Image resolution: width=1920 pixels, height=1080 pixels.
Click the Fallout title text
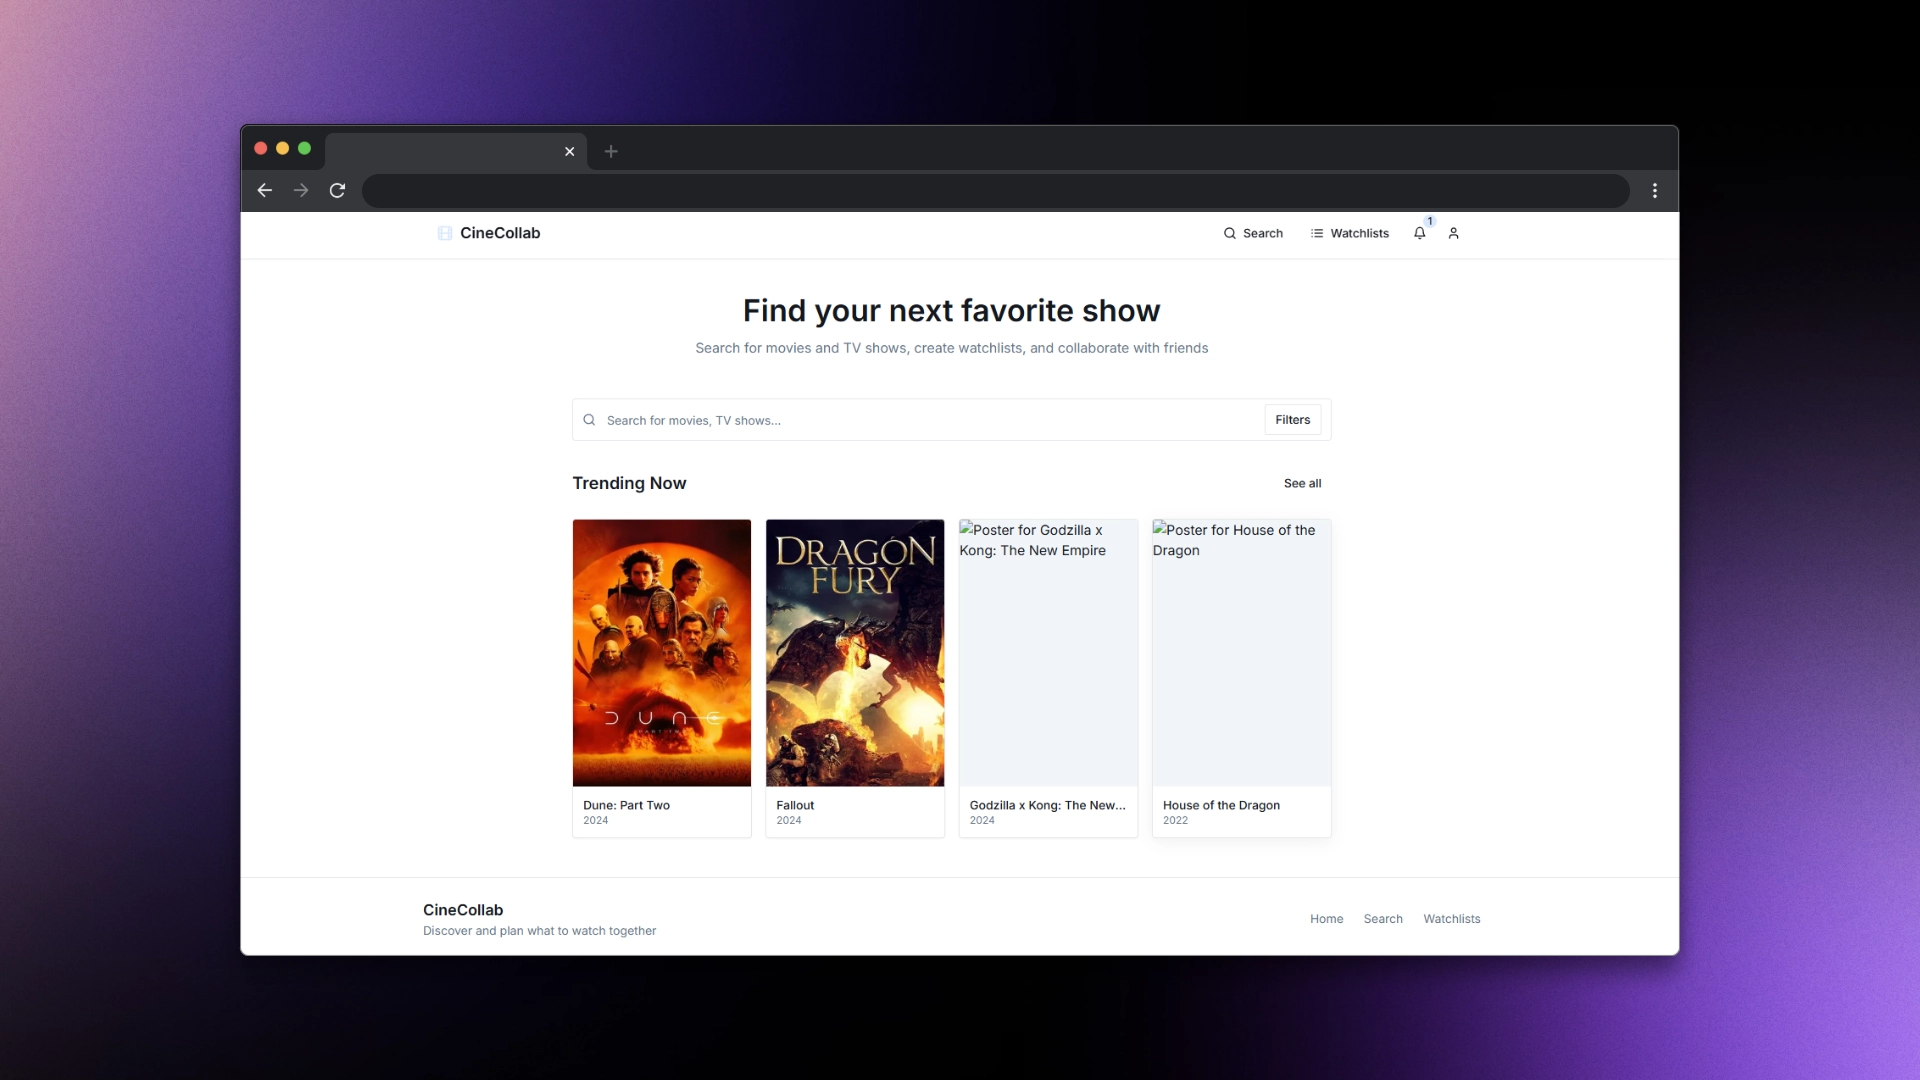(x=795, y=805)
